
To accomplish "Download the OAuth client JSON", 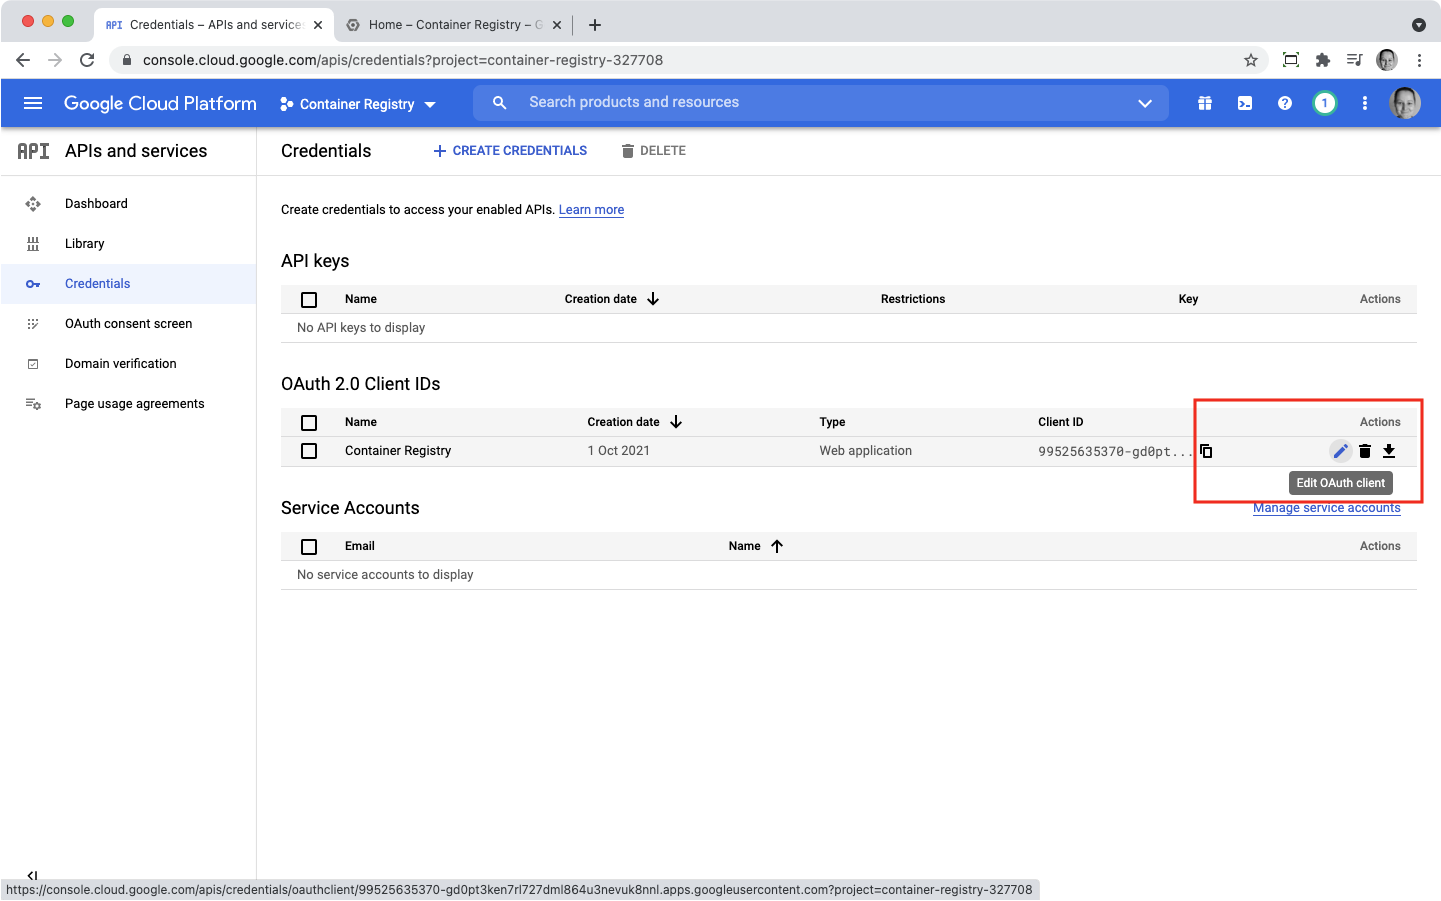I will point(1389,451).
